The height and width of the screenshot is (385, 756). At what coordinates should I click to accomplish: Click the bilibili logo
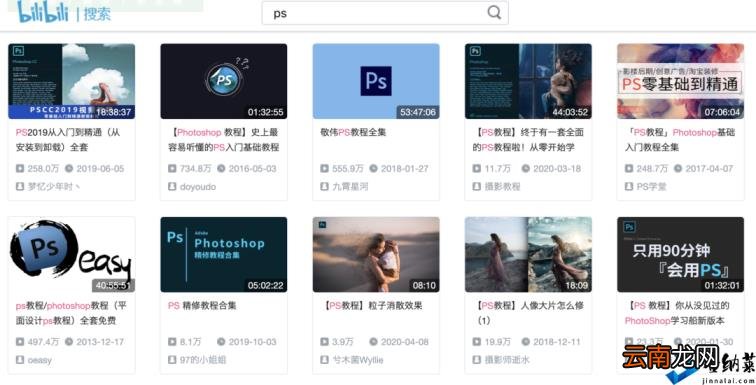pos(42,12)
